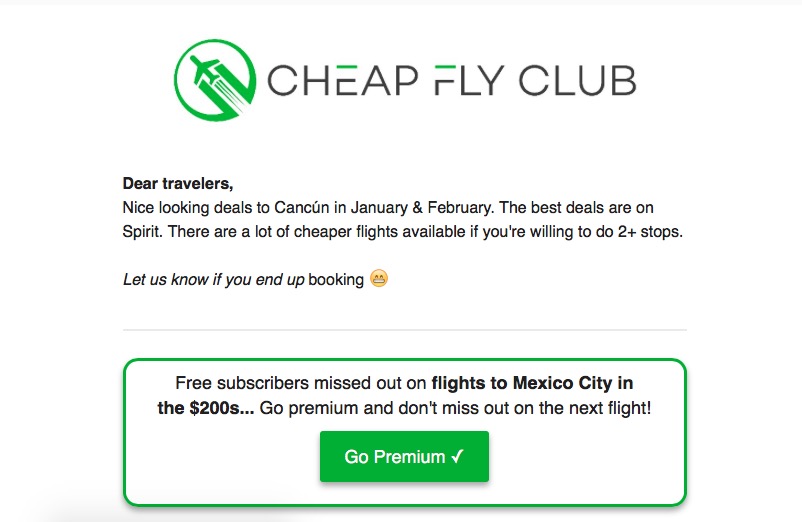The height and width of the screenshot is (522, 802).
Task: Click Free subscribers missed out text
Action: [x=301, y=383]
